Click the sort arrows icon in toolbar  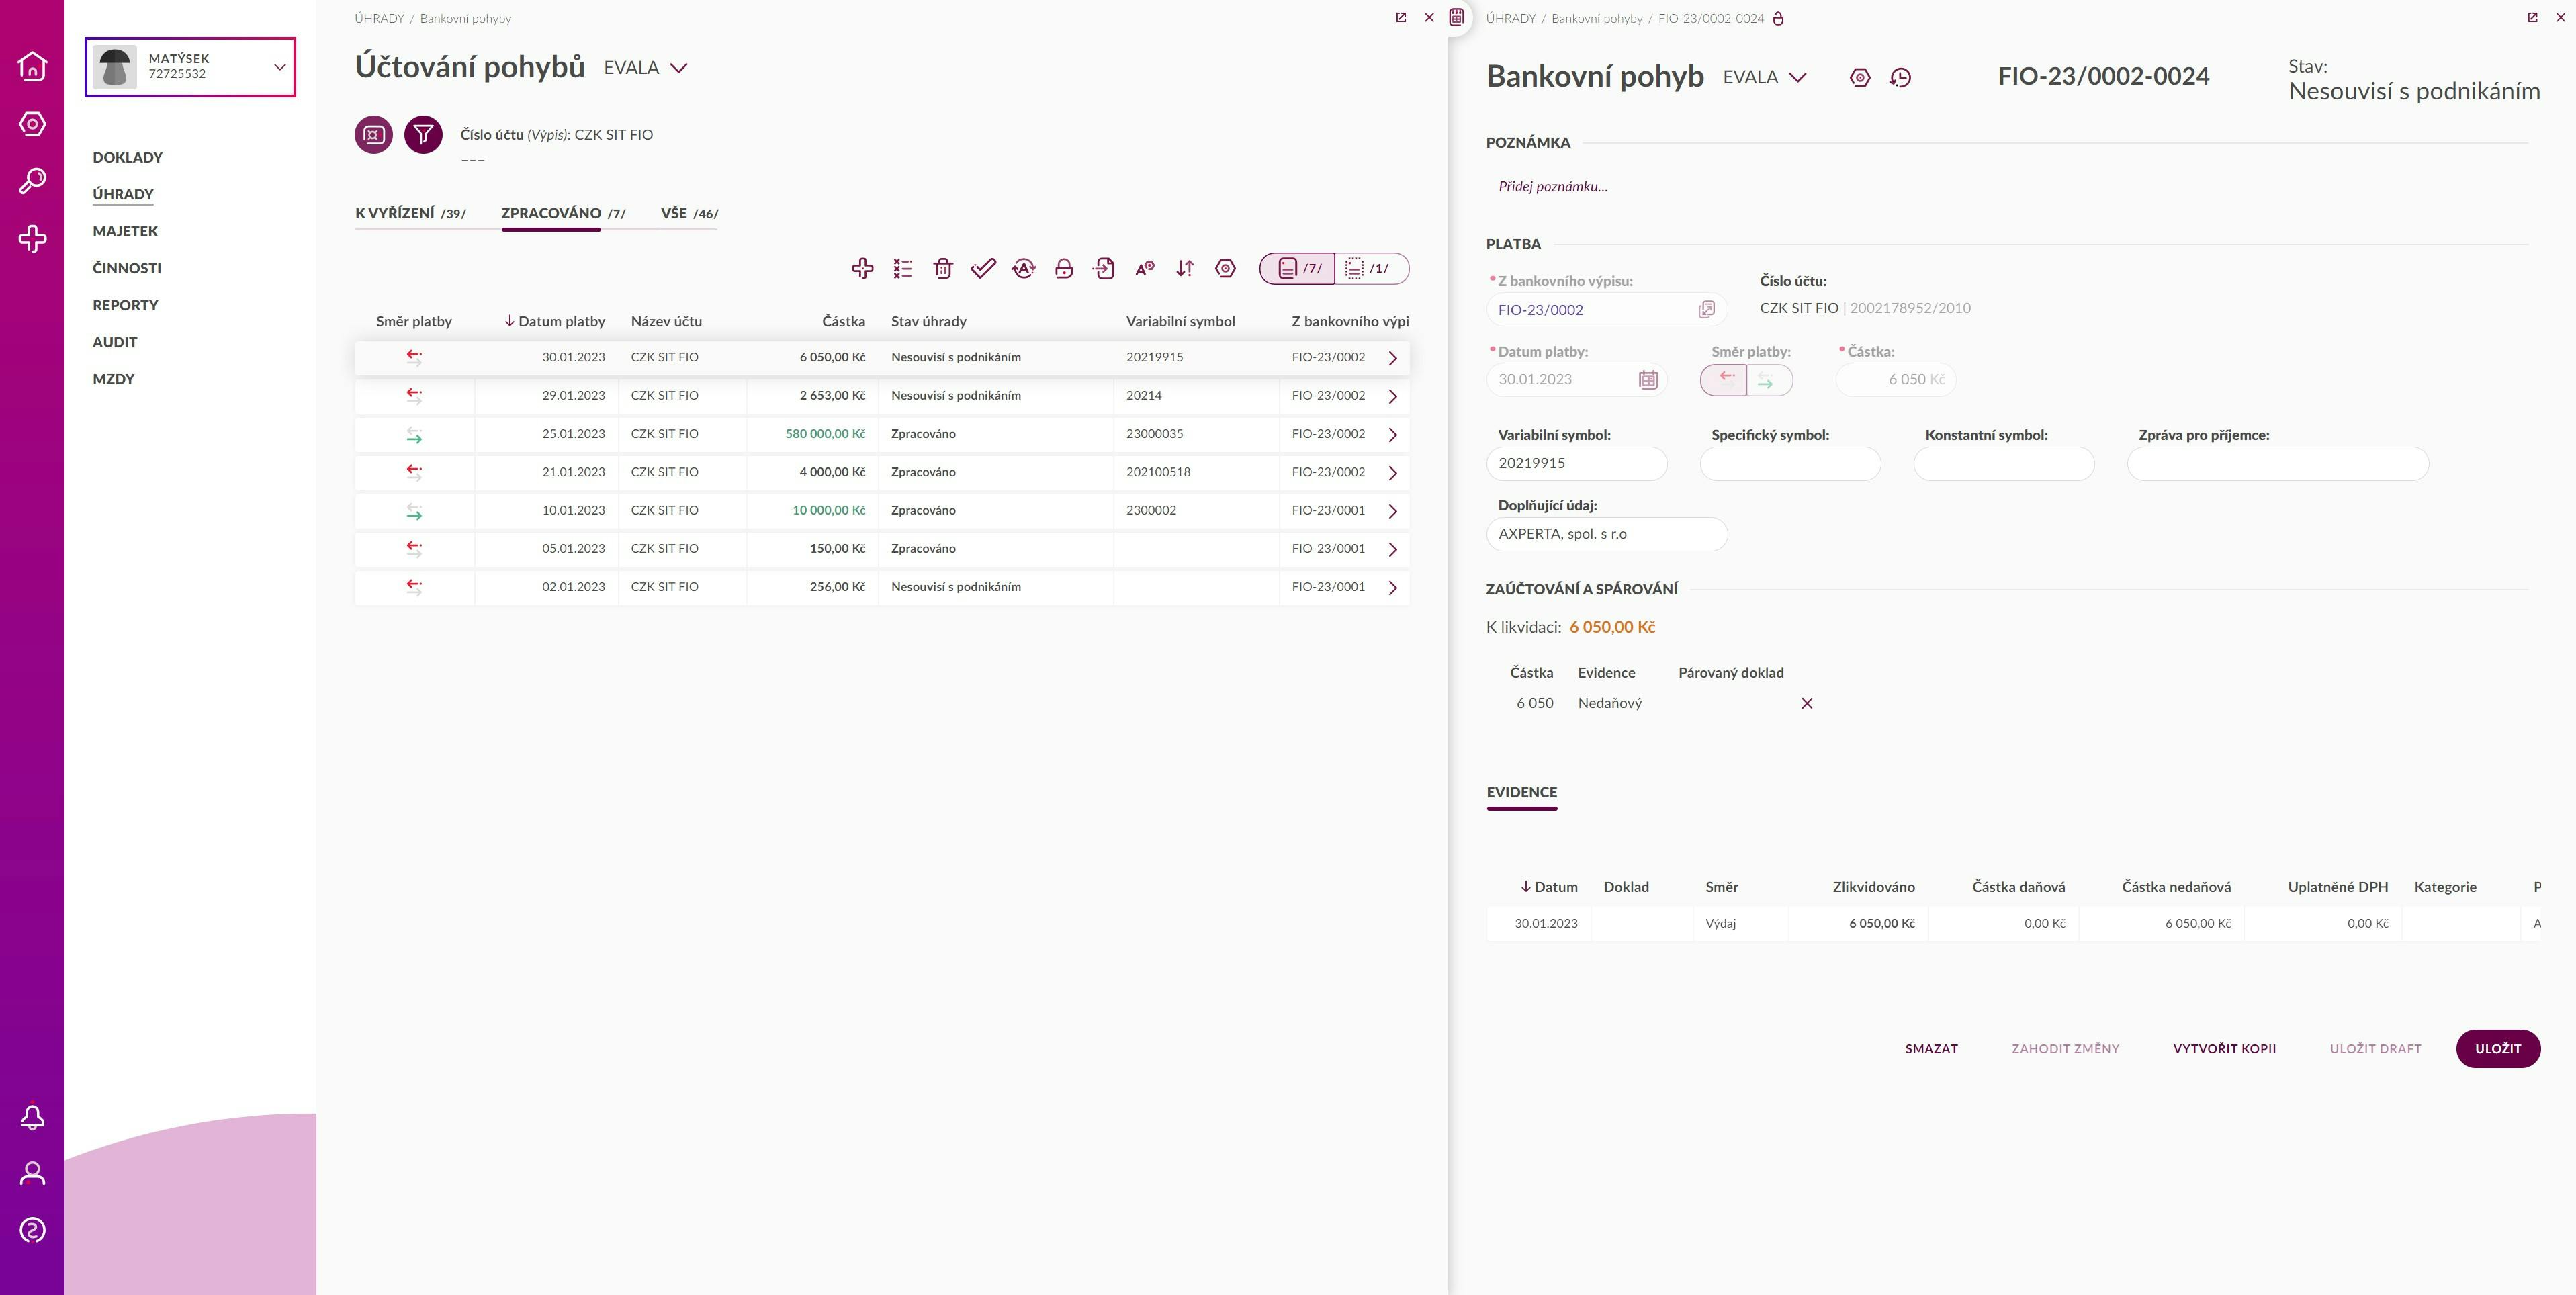click(x=1185, y=268)
